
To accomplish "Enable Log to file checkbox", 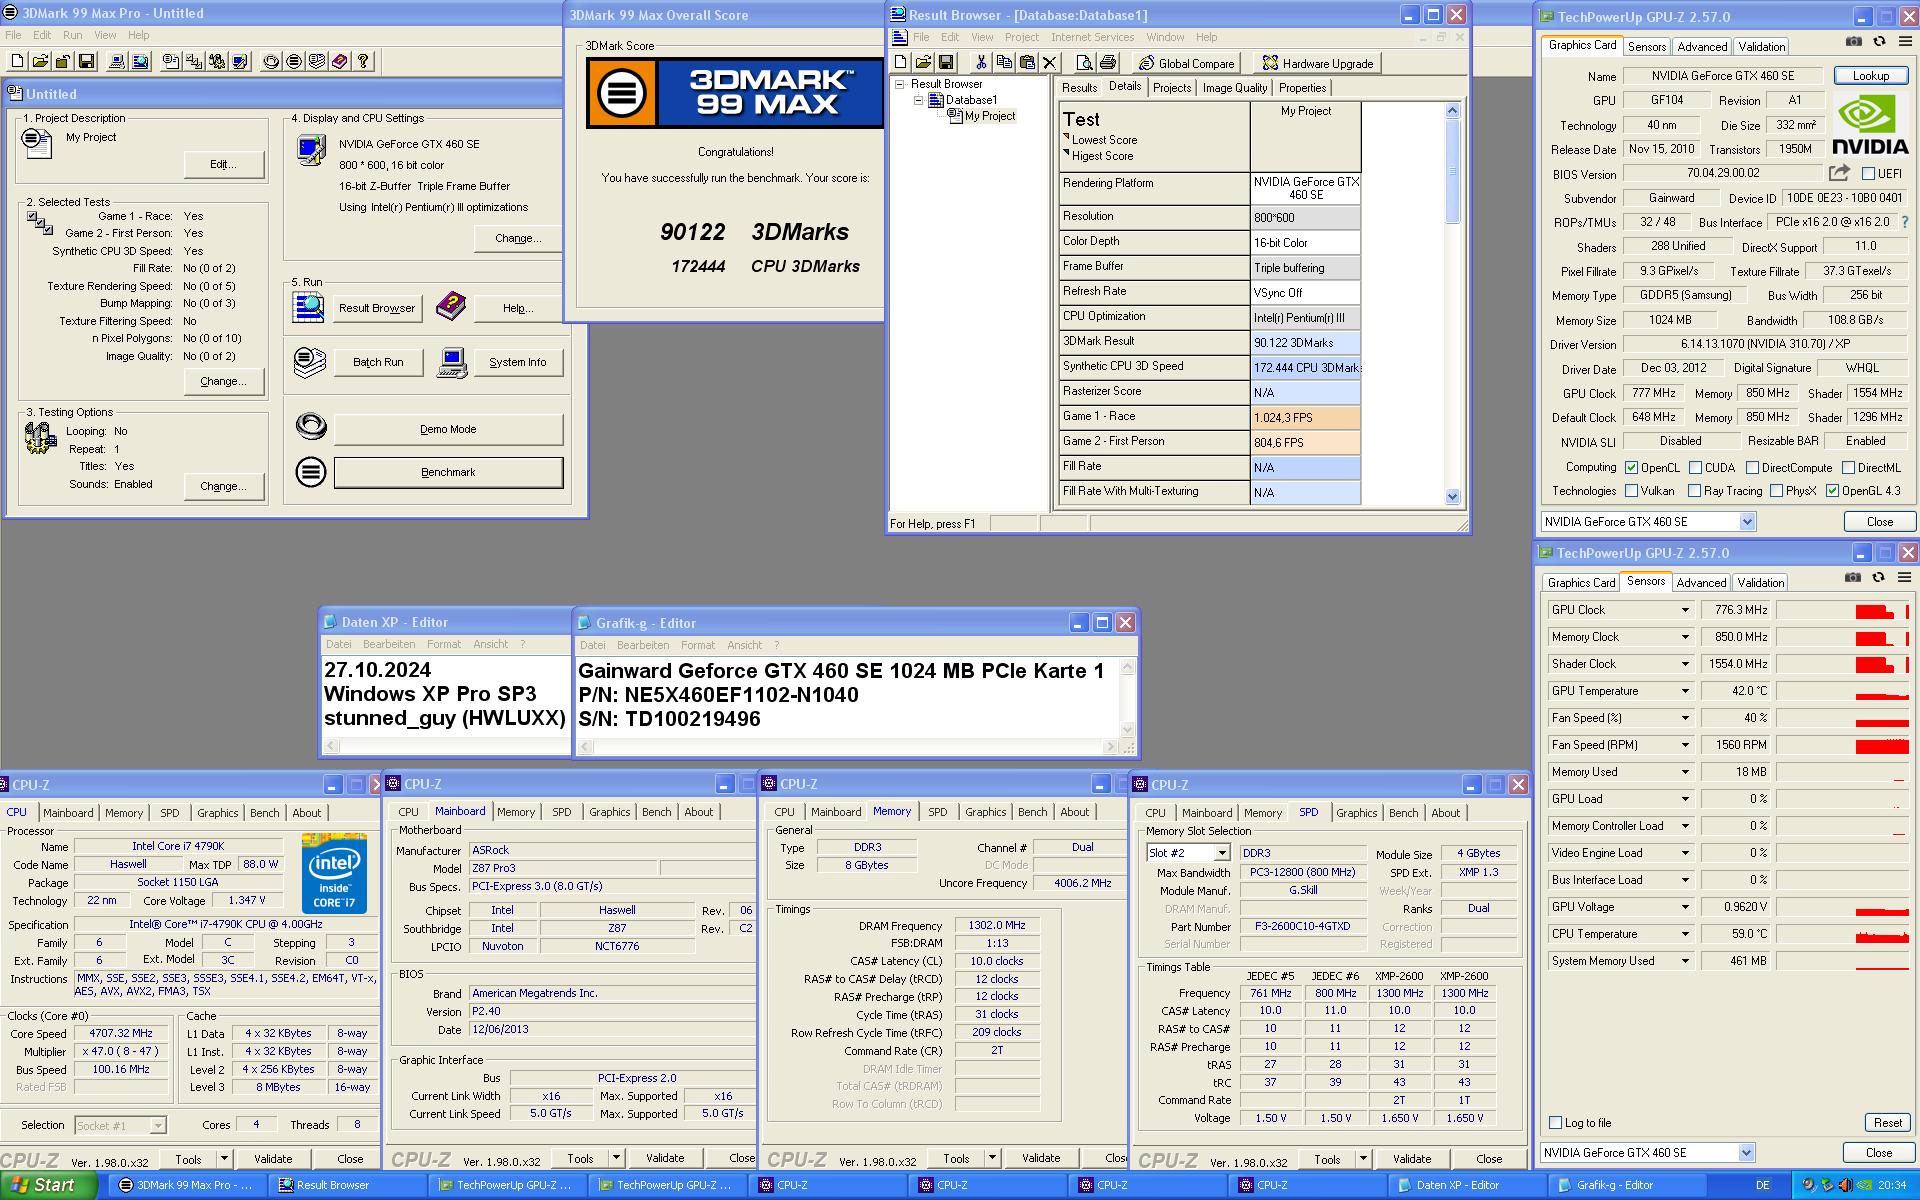I will [1555, 1123].
